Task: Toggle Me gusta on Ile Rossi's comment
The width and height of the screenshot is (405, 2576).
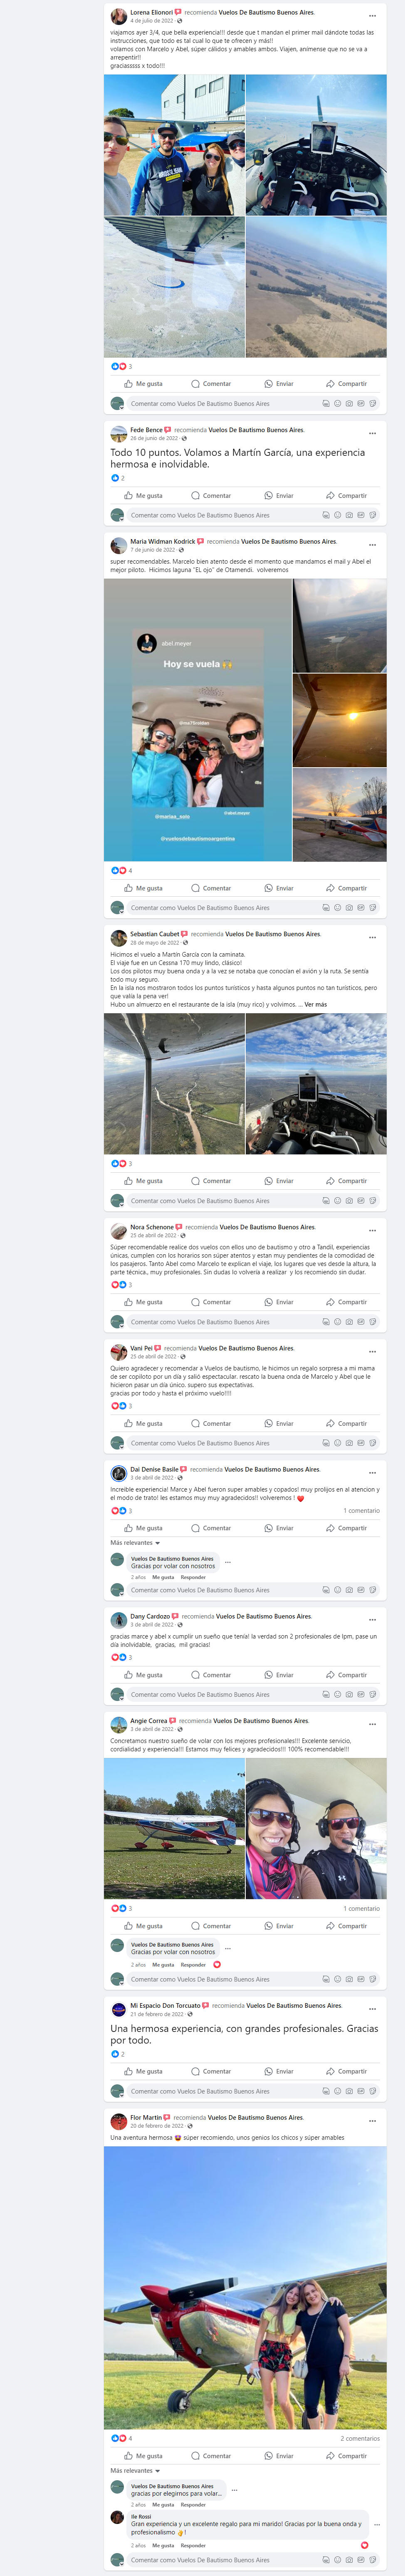Action: coord(163,2545)
